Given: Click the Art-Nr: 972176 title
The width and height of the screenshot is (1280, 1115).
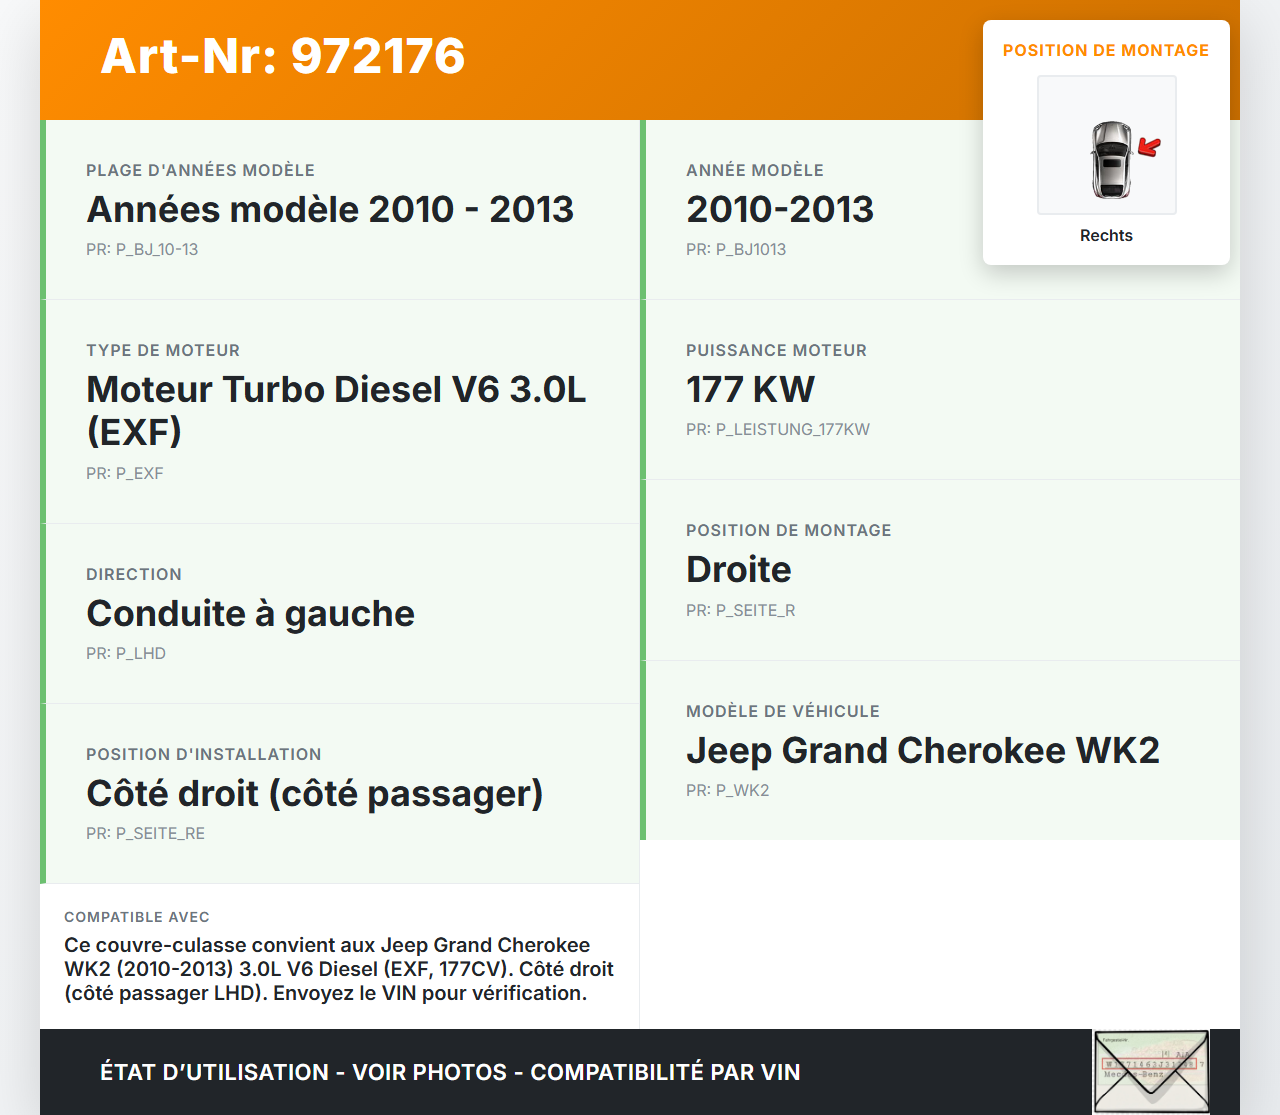Looking at the screenshot, I should (x=282, y=57).
